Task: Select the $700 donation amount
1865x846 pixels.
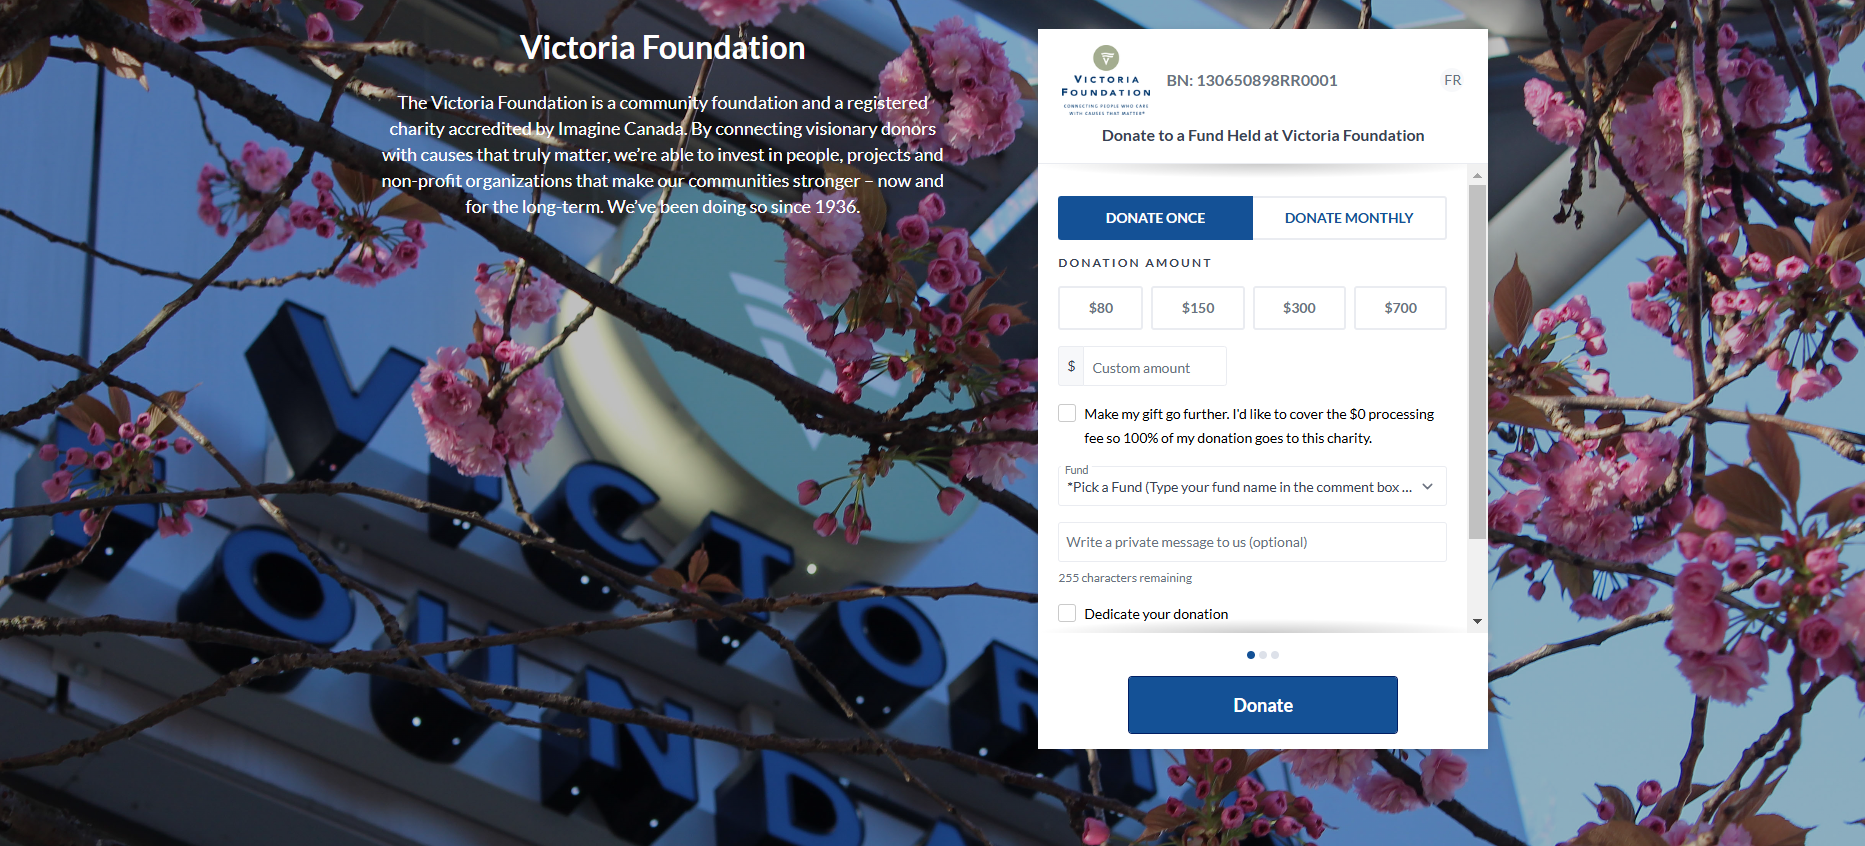Action: 1400,308
